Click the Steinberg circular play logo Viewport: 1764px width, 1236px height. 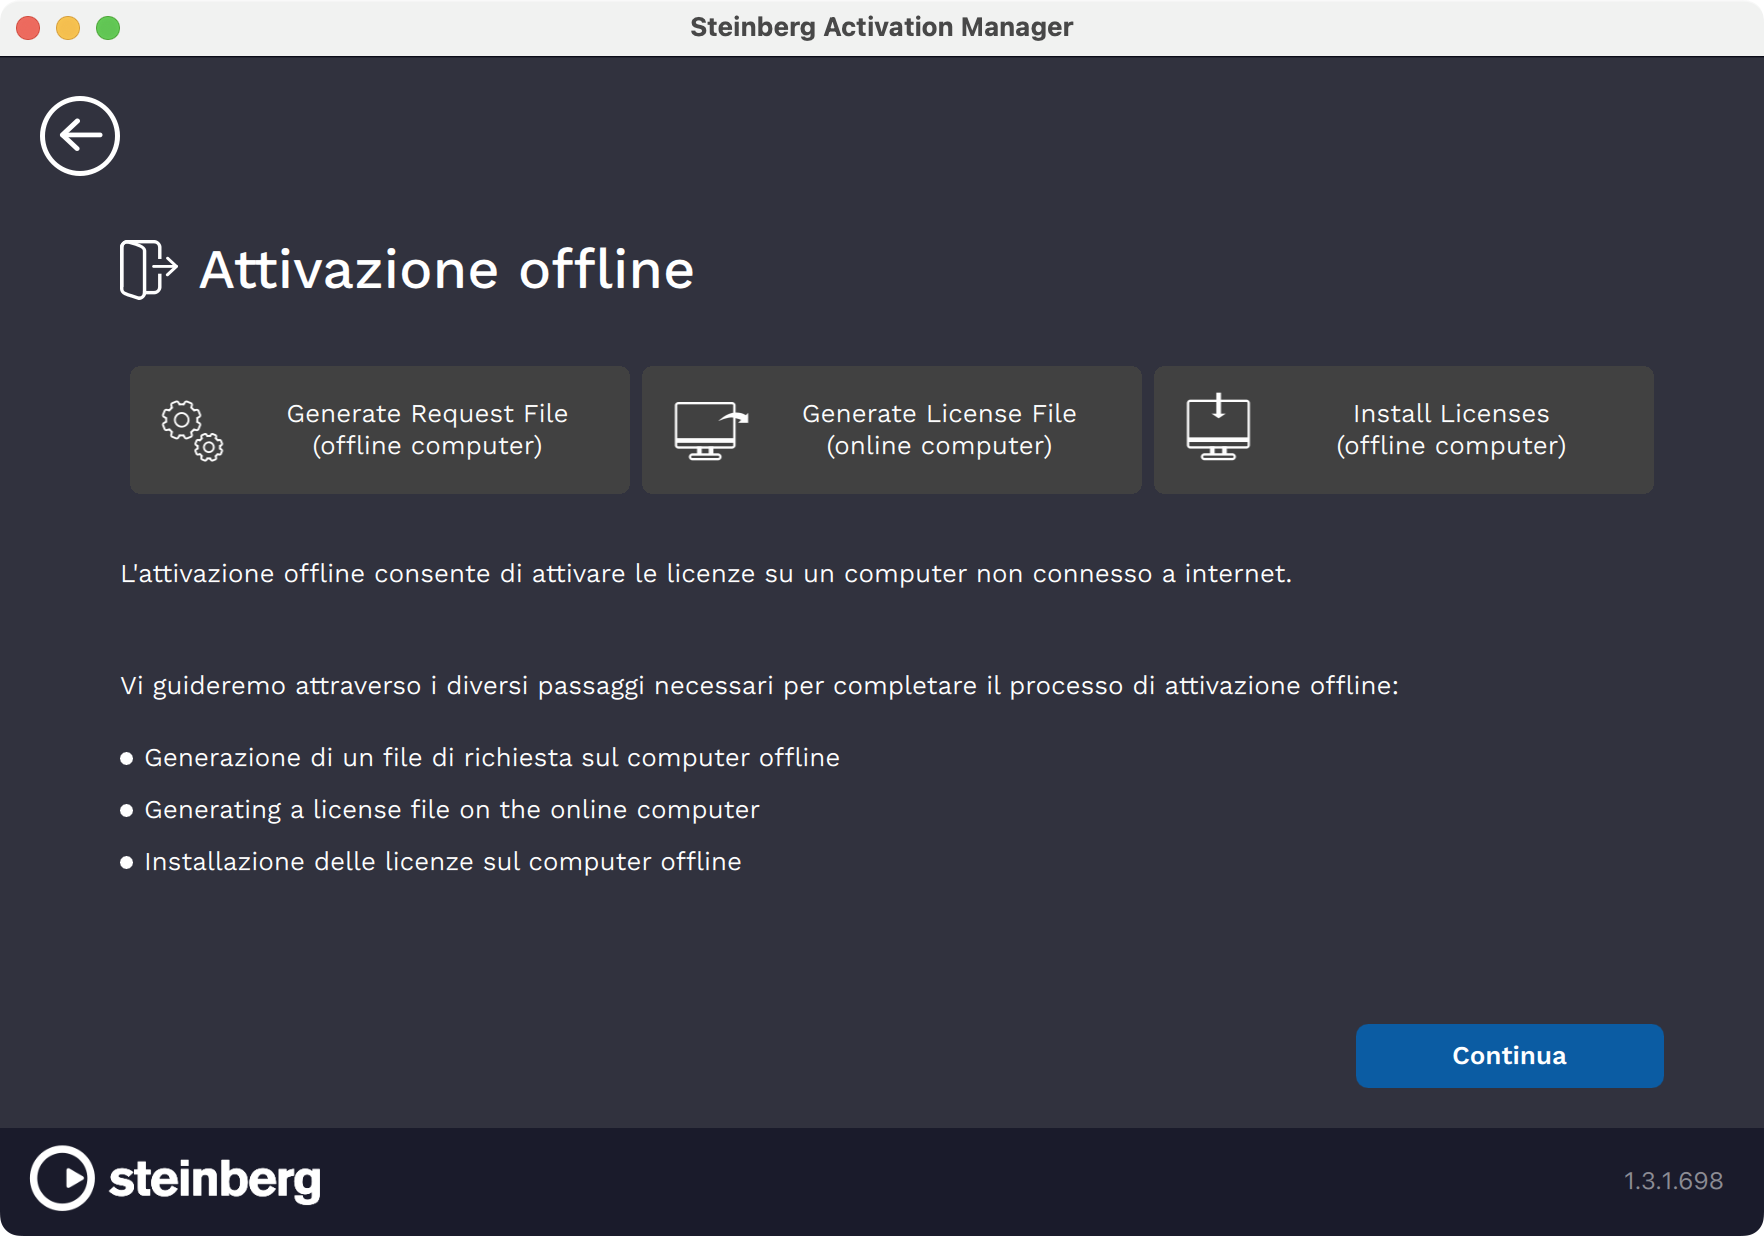tap(62, 1179)
